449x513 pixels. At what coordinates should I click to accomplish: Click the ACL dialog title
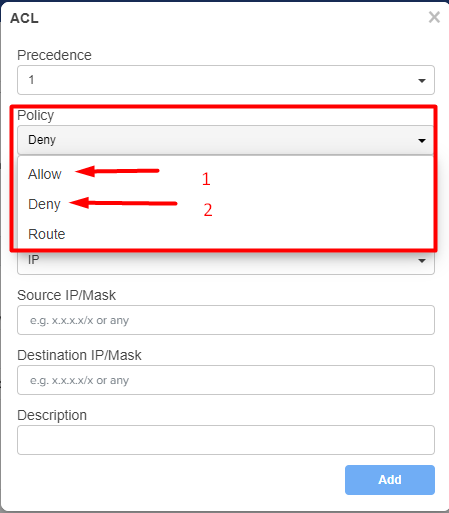tap(24, 18)
